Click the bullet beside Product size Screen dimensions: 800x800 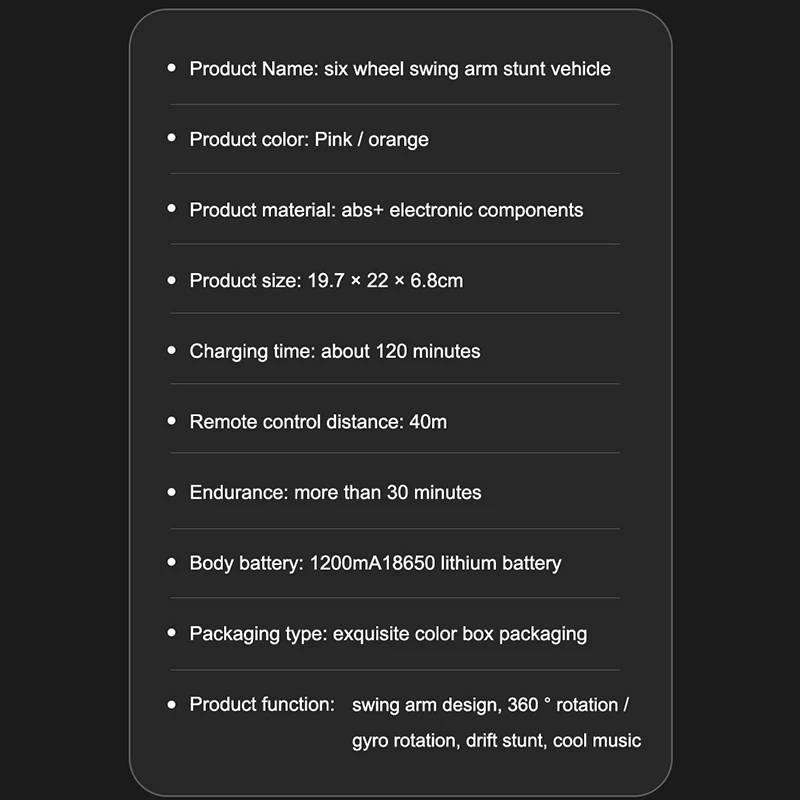[171, 280]
